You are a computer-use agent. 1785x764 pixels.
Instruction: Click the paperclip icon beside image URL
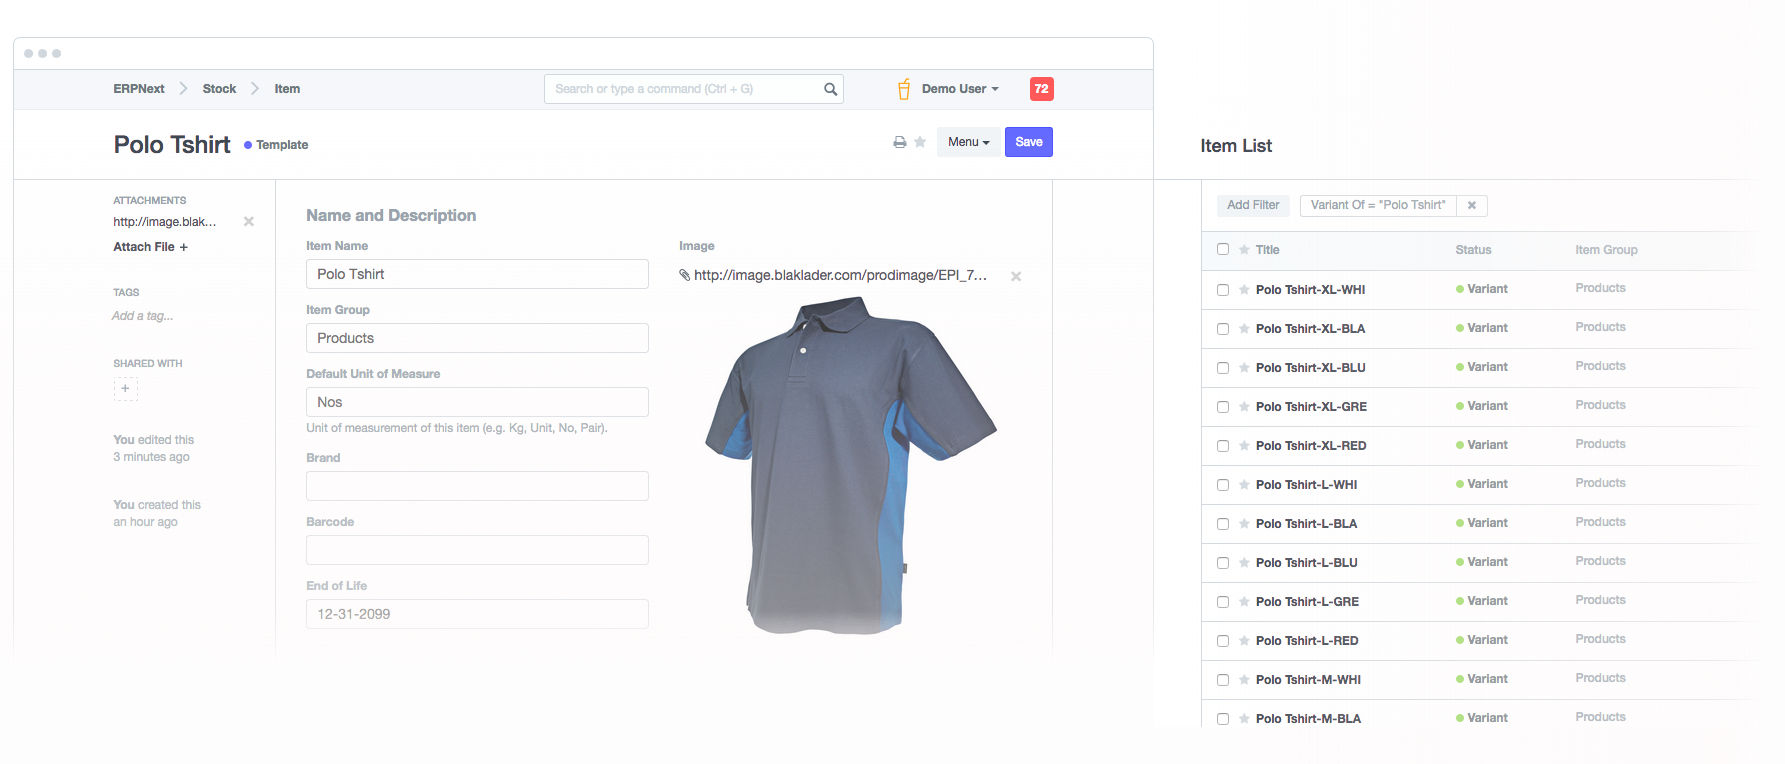[685, 275]
